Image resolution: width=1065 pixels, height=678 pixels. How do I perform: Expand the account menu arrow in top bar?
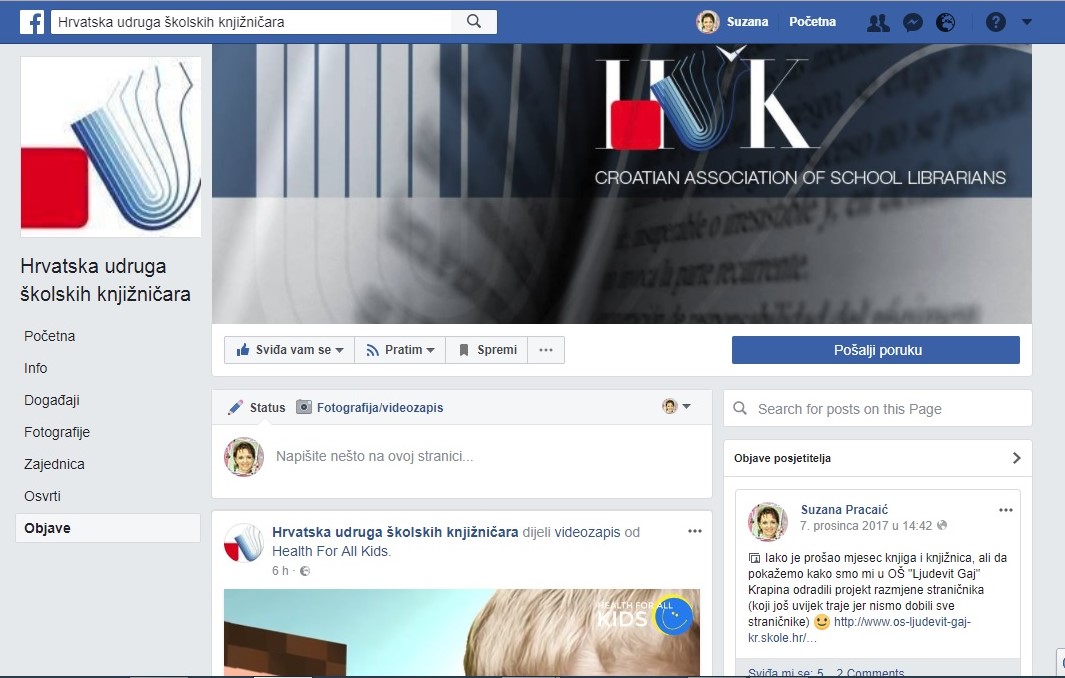point(1027,22)
